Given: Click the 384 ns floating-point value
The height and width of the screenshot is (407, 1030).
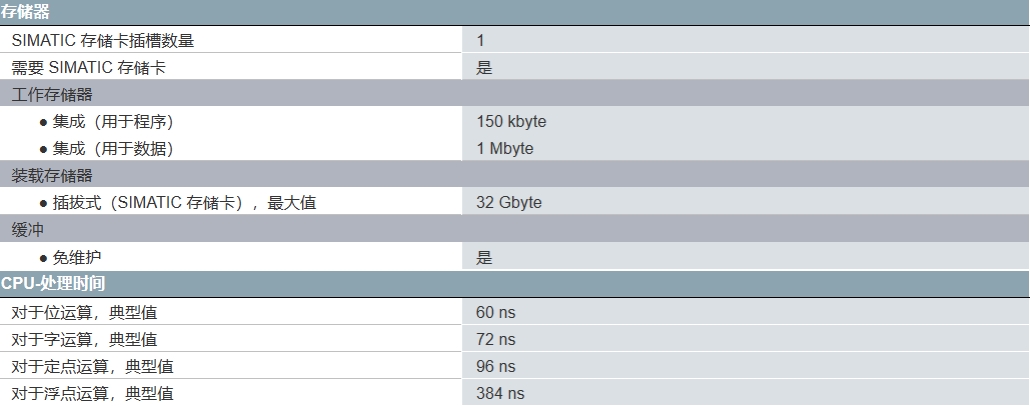Looking at the screenshot, I should coord(500,393).
